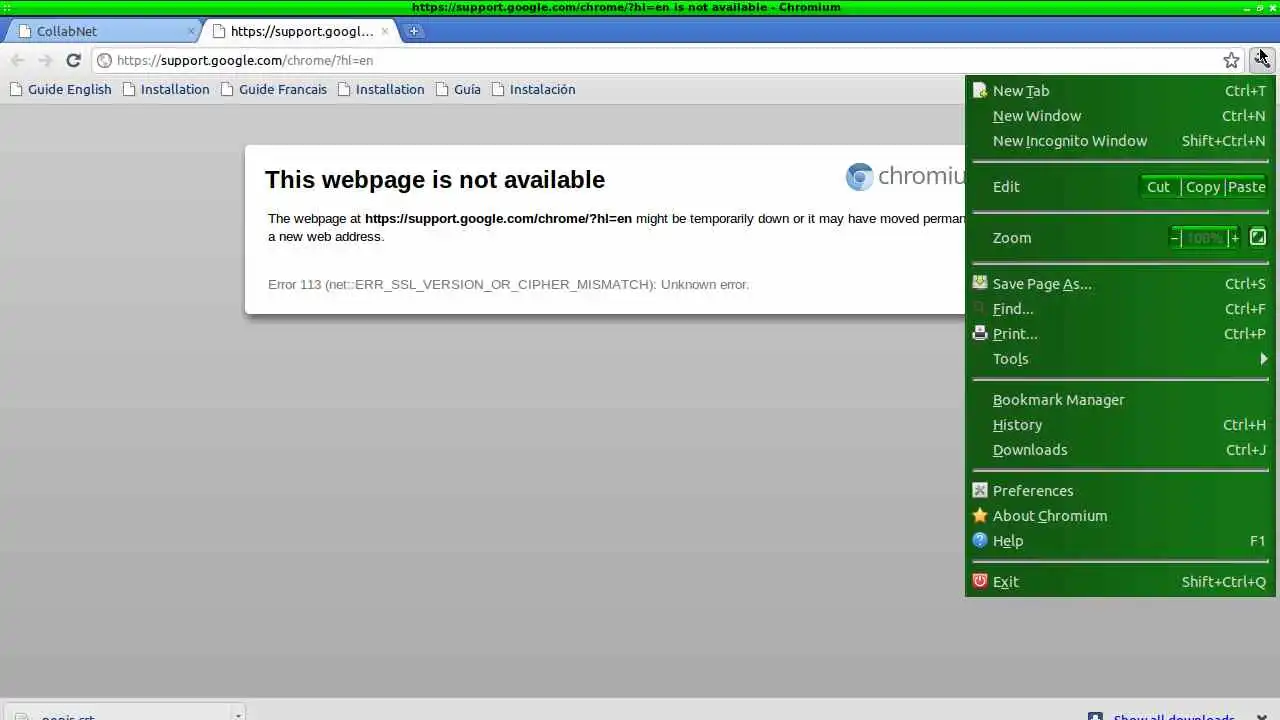Screen dimensions: 1280x720
Task: Click the Cut button in Edit row
Action: click(1158, 187)
